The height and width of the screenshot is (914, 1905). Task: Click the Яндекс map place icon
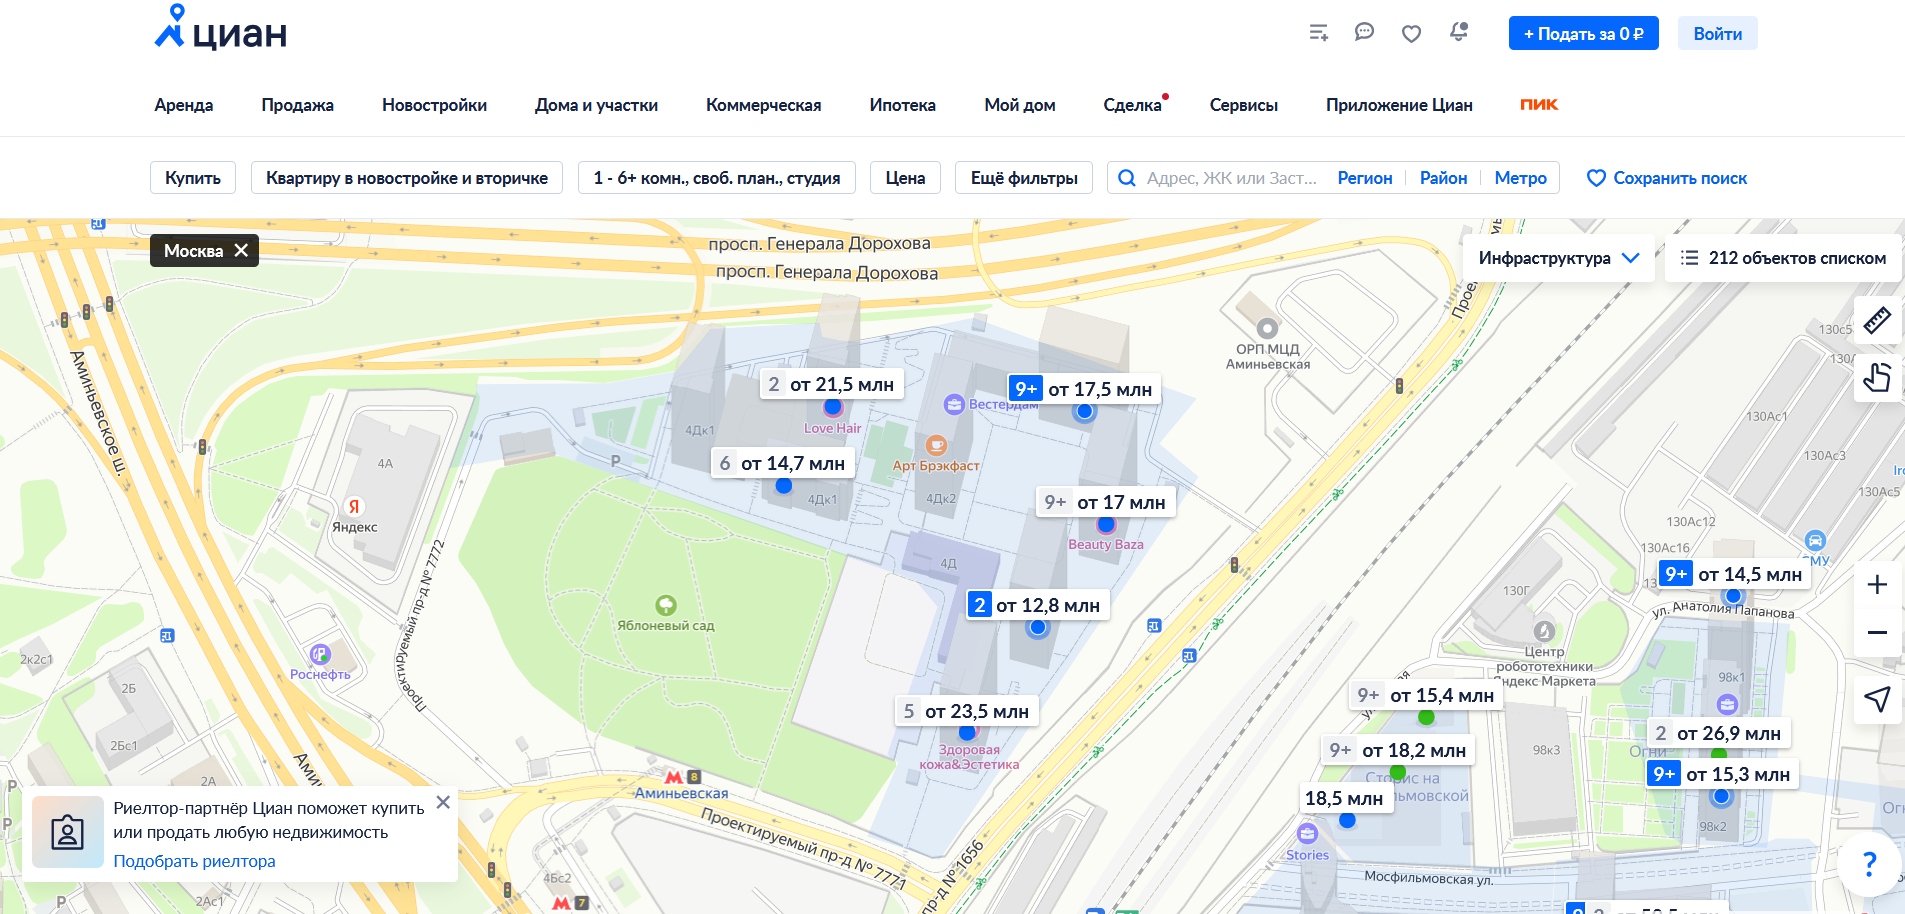[x=353, y=506]
